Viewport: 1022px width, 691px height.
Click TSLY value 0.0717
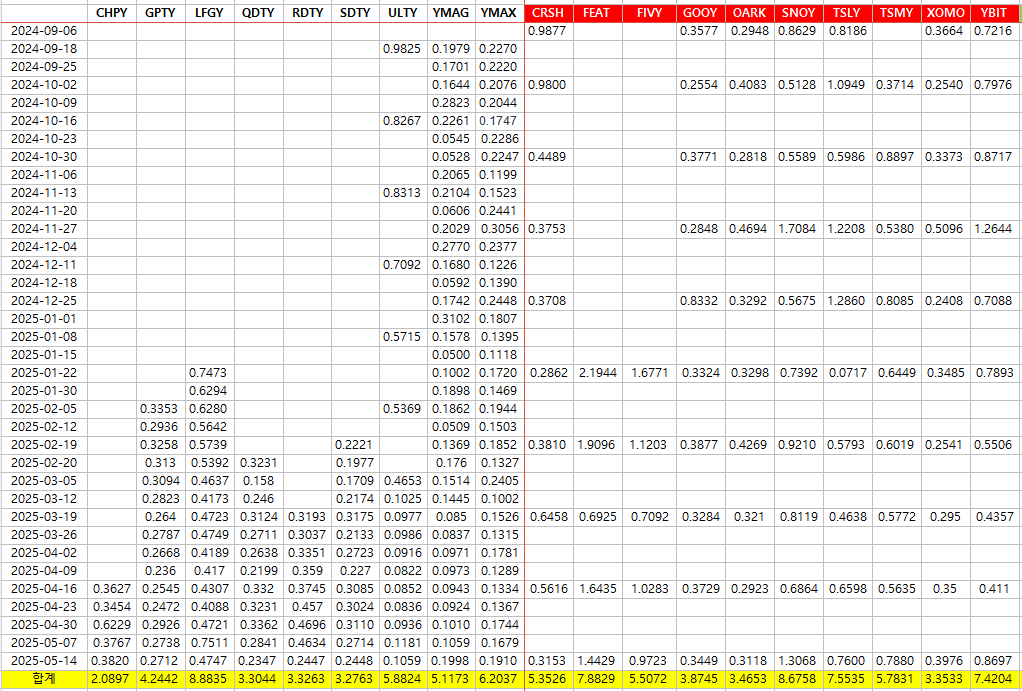(847, 373)
